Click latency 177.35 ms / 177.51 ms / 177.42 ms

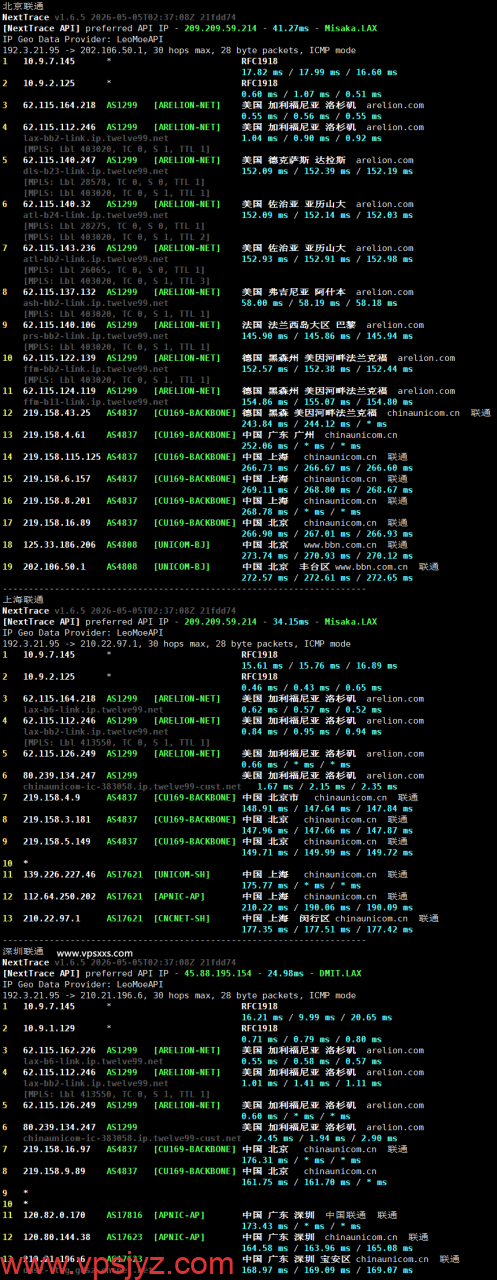(327, 929)
